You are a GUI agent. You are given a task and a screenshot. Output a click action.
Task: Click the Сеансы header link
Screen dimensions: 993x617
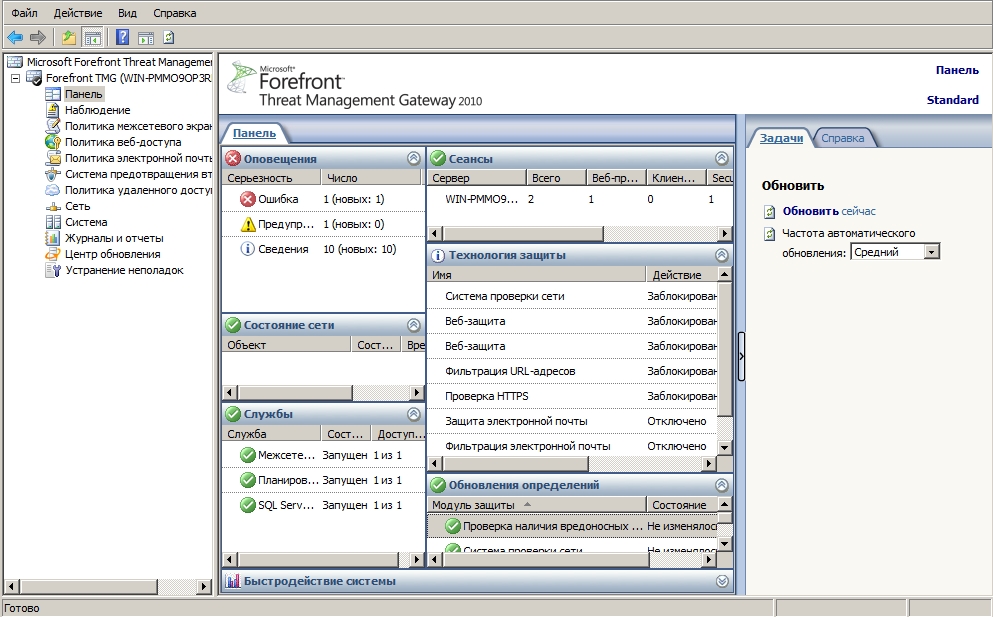[471, 159]
